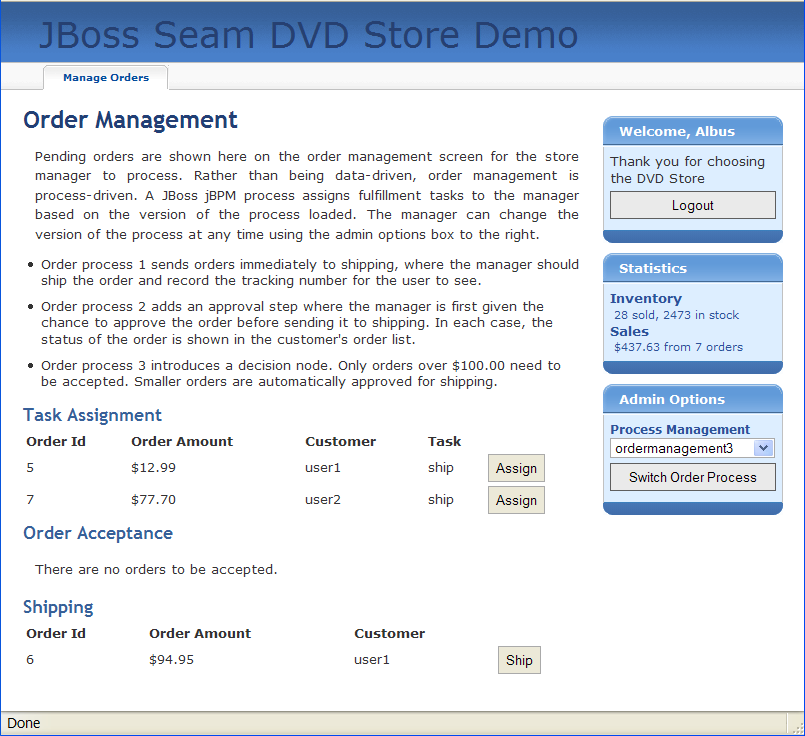The image size is (805, 736).
Task: Assign the ship task for order 5
Action: point(516,468)
